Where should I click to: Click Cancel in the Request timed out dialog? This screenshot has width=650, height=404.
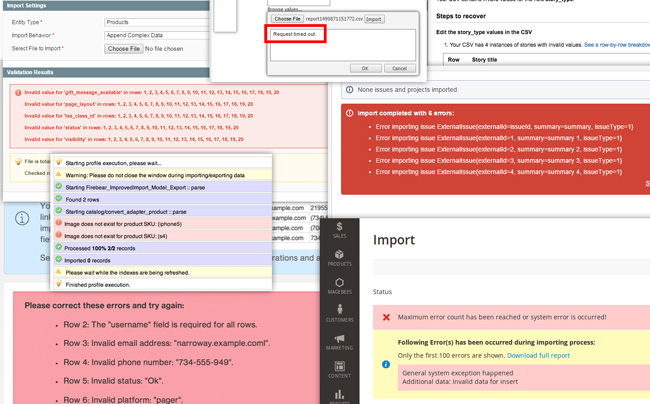(x=400, y=68)
